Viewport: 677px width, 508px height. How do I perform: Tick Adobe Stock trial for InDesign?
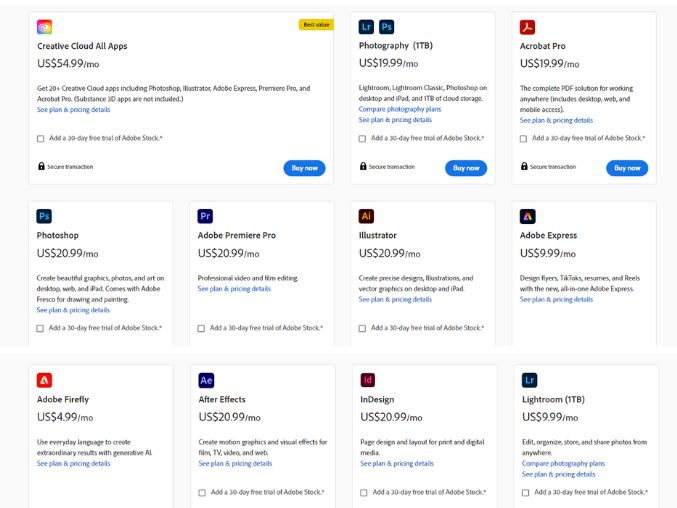[x=364, y=492]
